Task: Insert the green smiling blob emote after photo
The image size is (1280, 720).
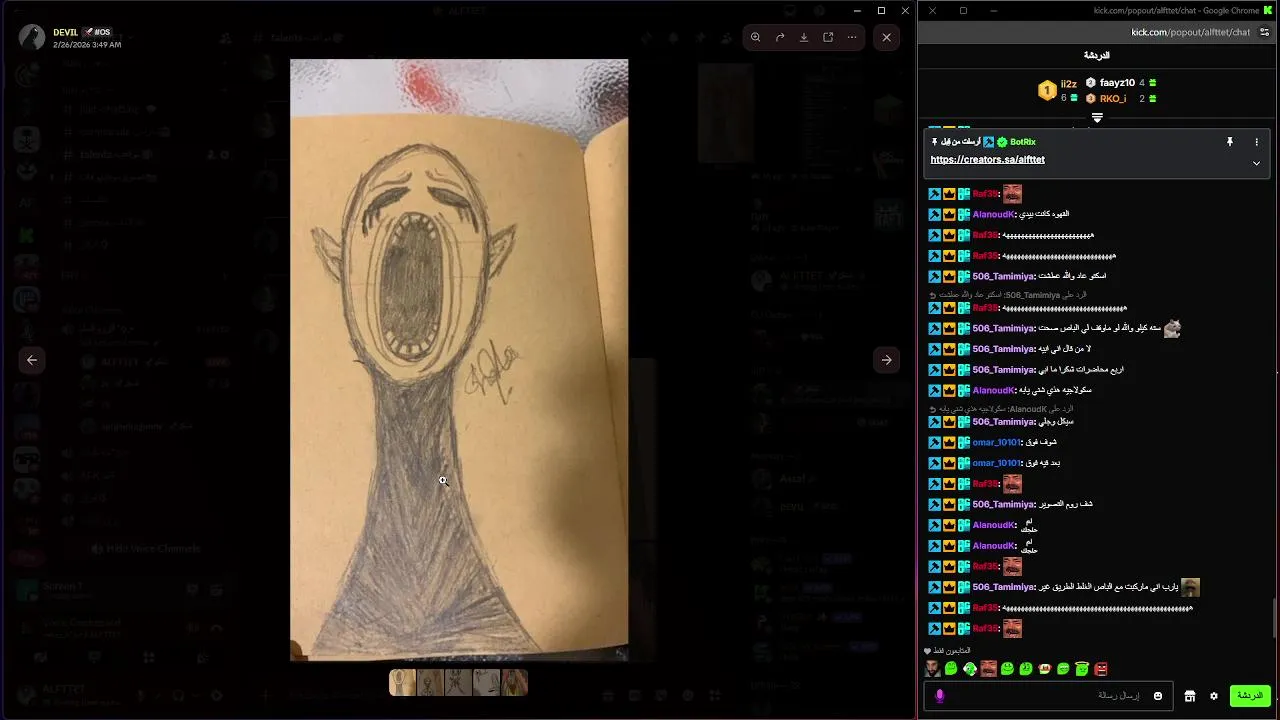Action: coord(1007,669)
